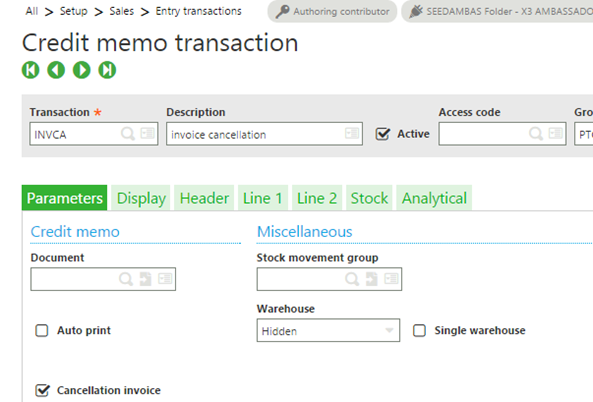Tick the Single warehouse checkbox
This screenshot has width=593, height=402.
click(x=419, y=331)
